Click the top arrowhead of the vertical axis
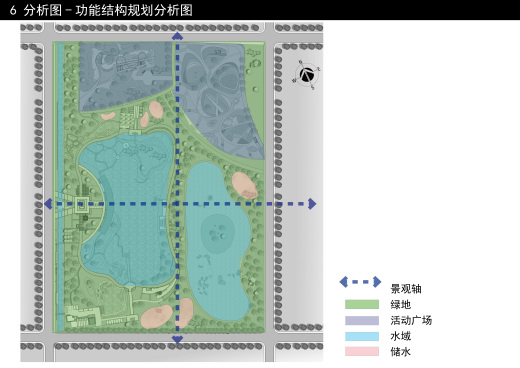The image size is (520, 368). pyautogui.click(x=177, y=36)
